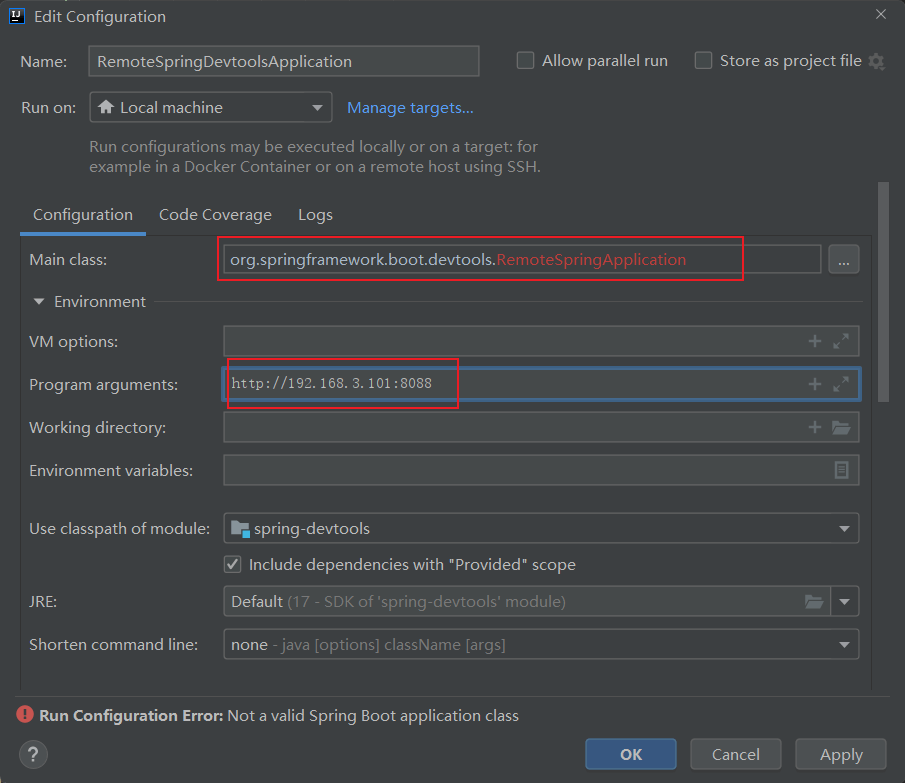Open Environment variables editor icon

click(x=841, y=470)
